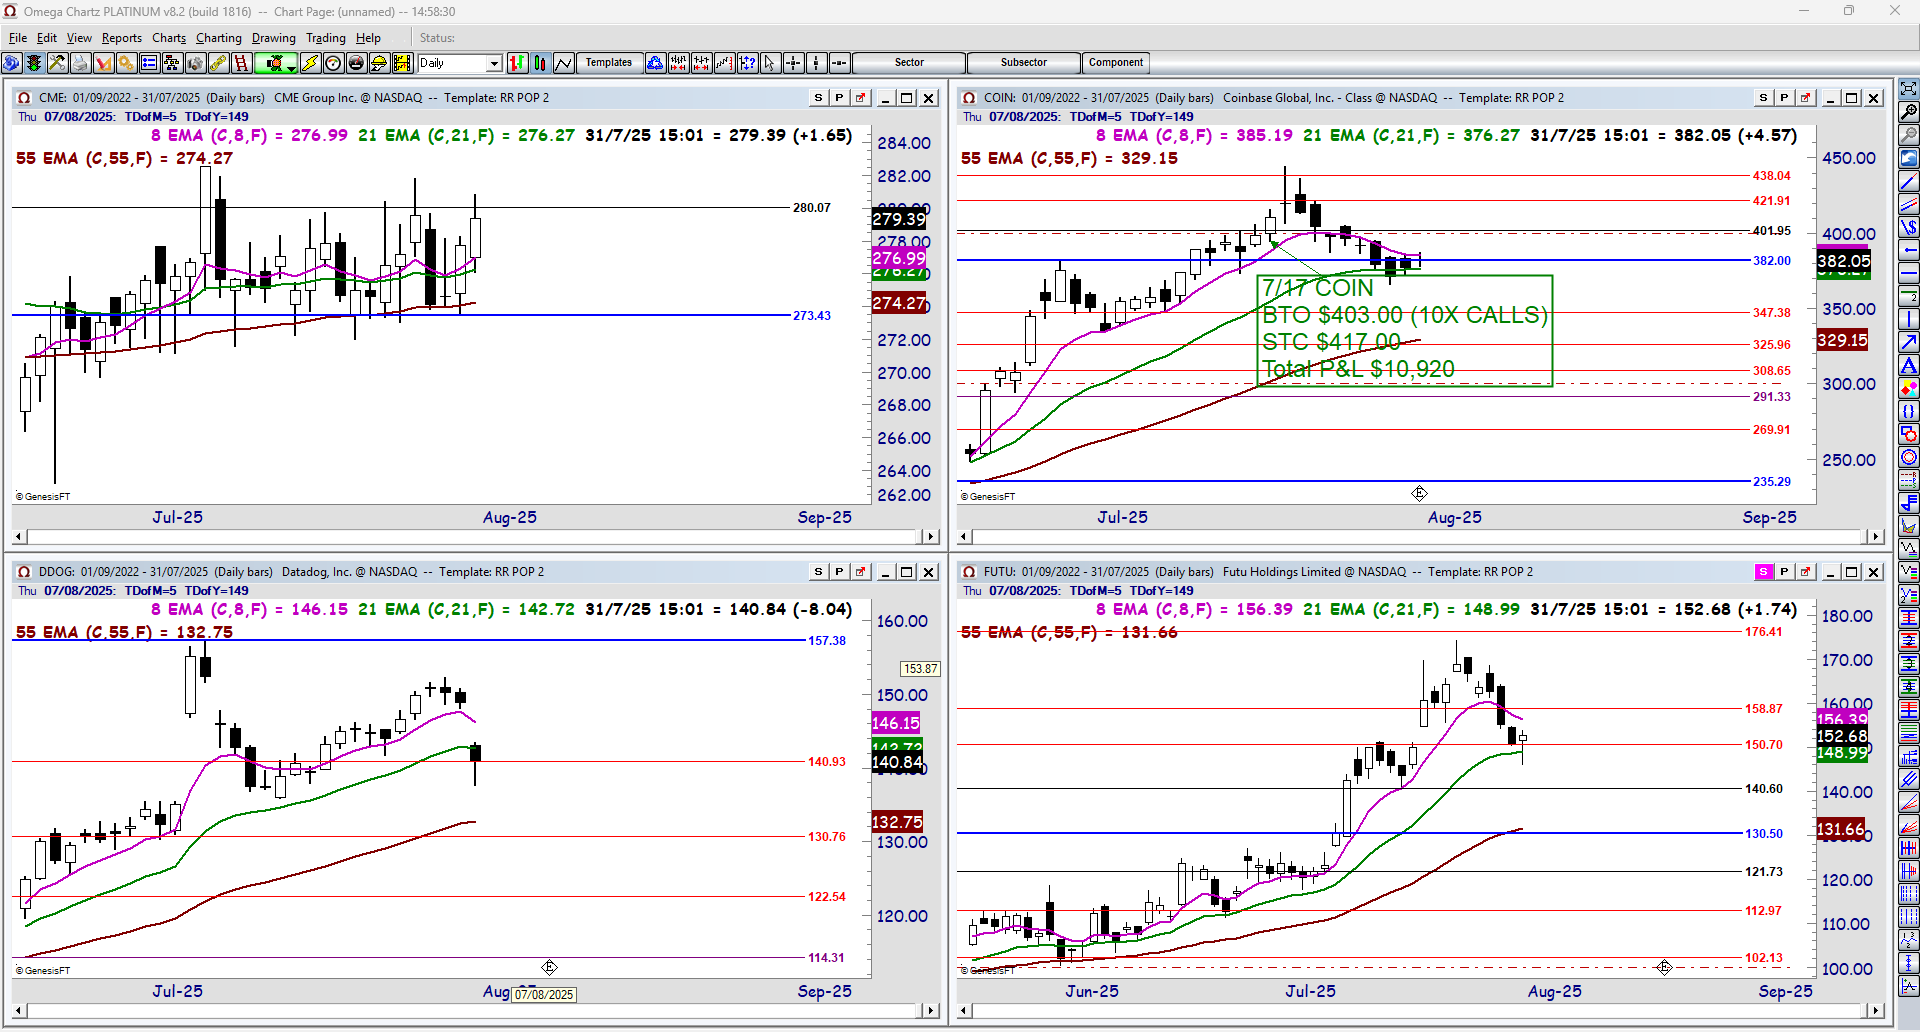Click the 401.95 price level label on COIN
1920x1032 pixels.
pos(1772,231)
